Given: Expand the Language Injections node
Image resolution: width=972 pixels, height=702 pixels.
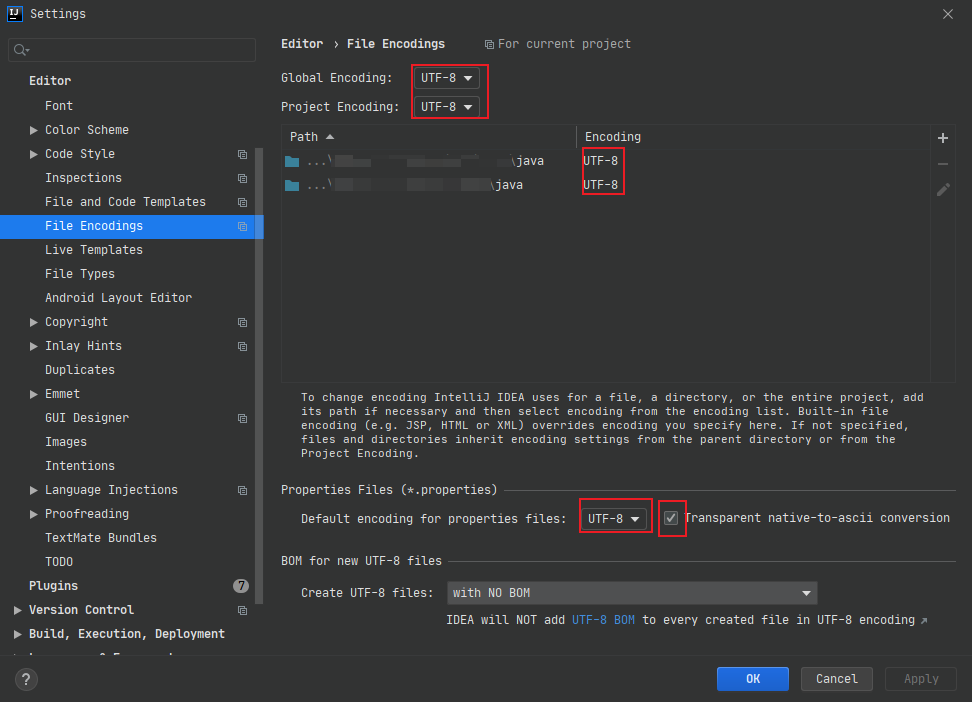Looking at the screenshot, I should click(33, 491).
